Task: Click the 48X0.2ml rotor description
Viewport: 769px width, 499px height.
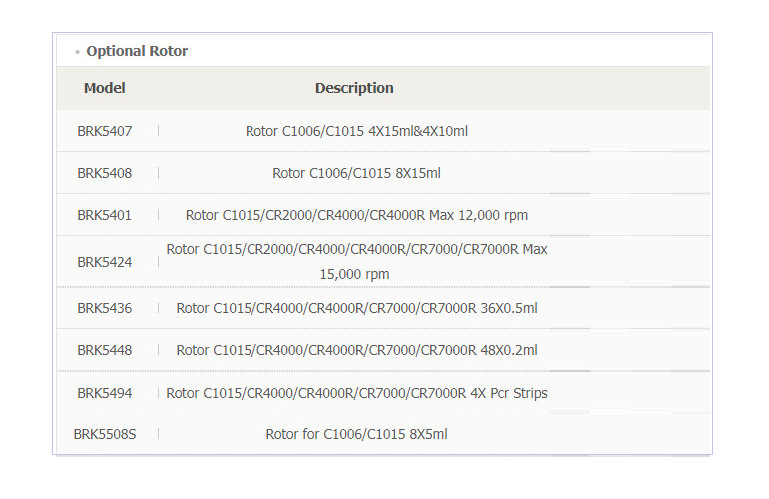Action: coord(357,350)
